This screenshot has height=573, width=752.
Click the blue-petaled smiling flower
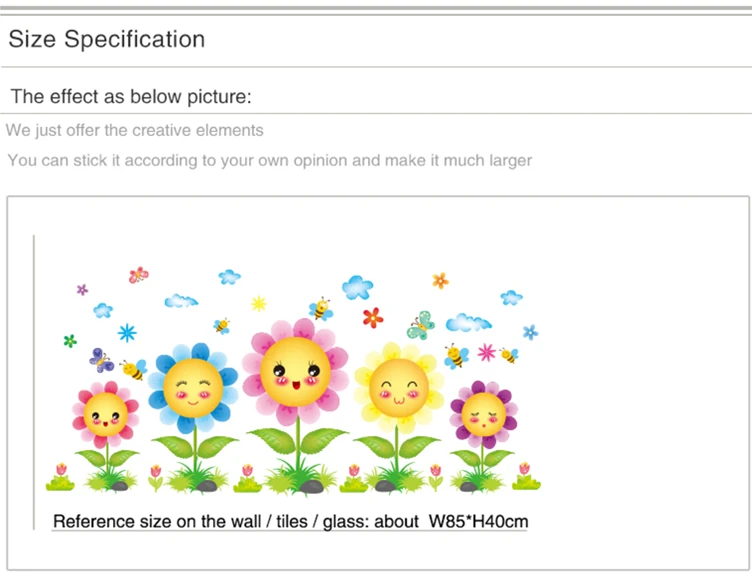tap(193, 387)
